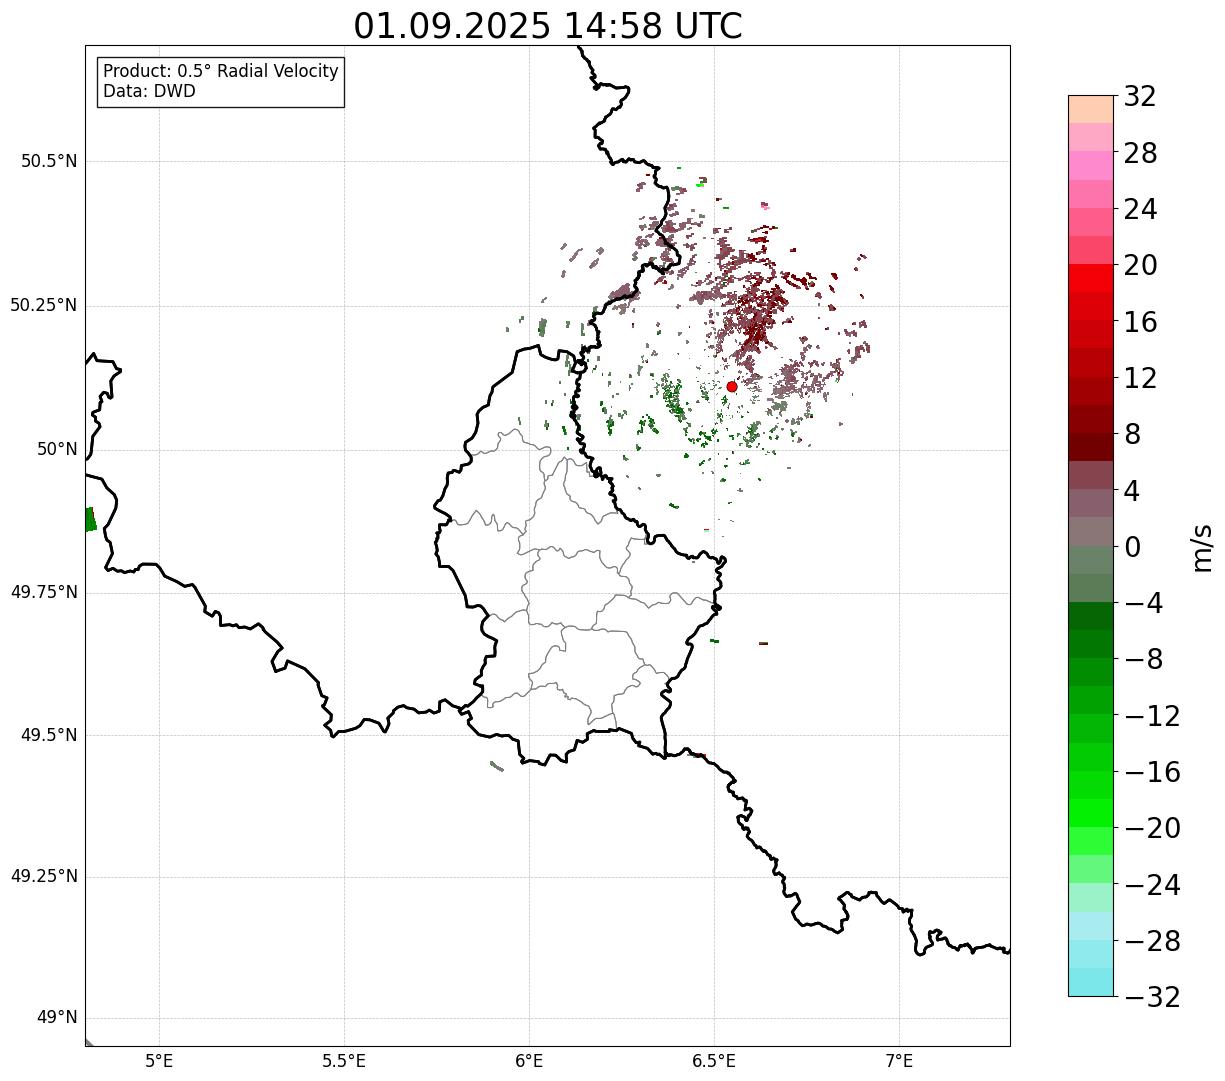Click the green patch at the left map edge
This screenshot has width=1225, height=1081.
(90, 519)
